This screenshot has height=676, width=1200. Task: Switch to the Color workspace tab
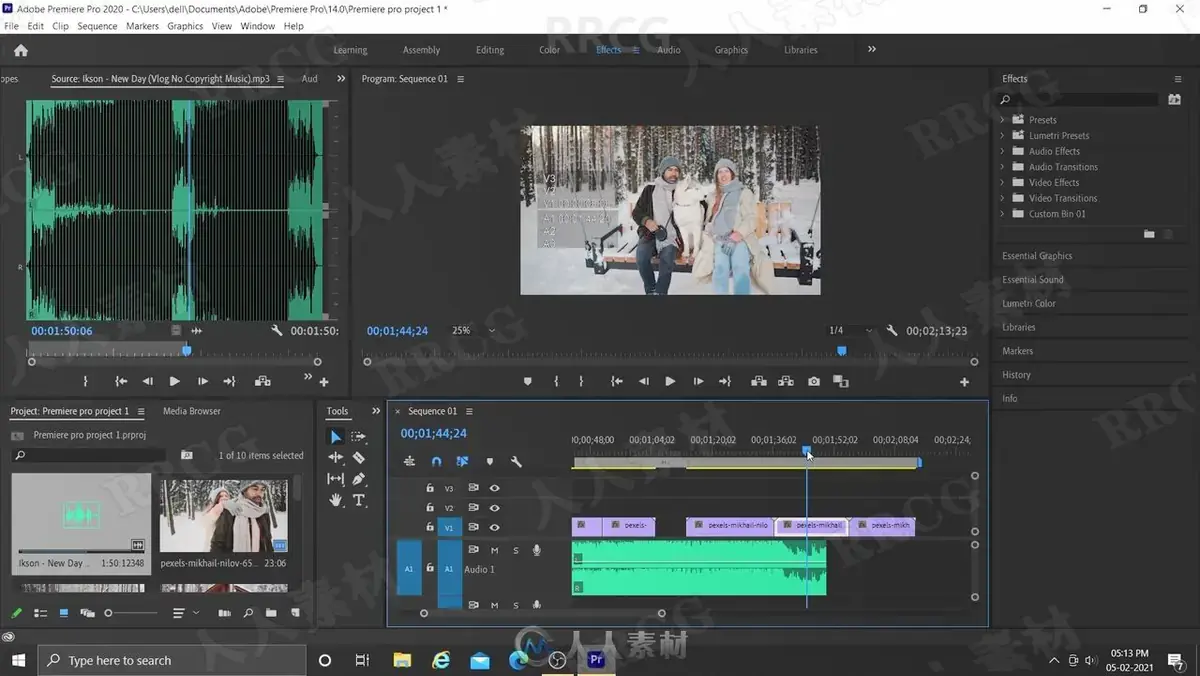coord(550,50)
